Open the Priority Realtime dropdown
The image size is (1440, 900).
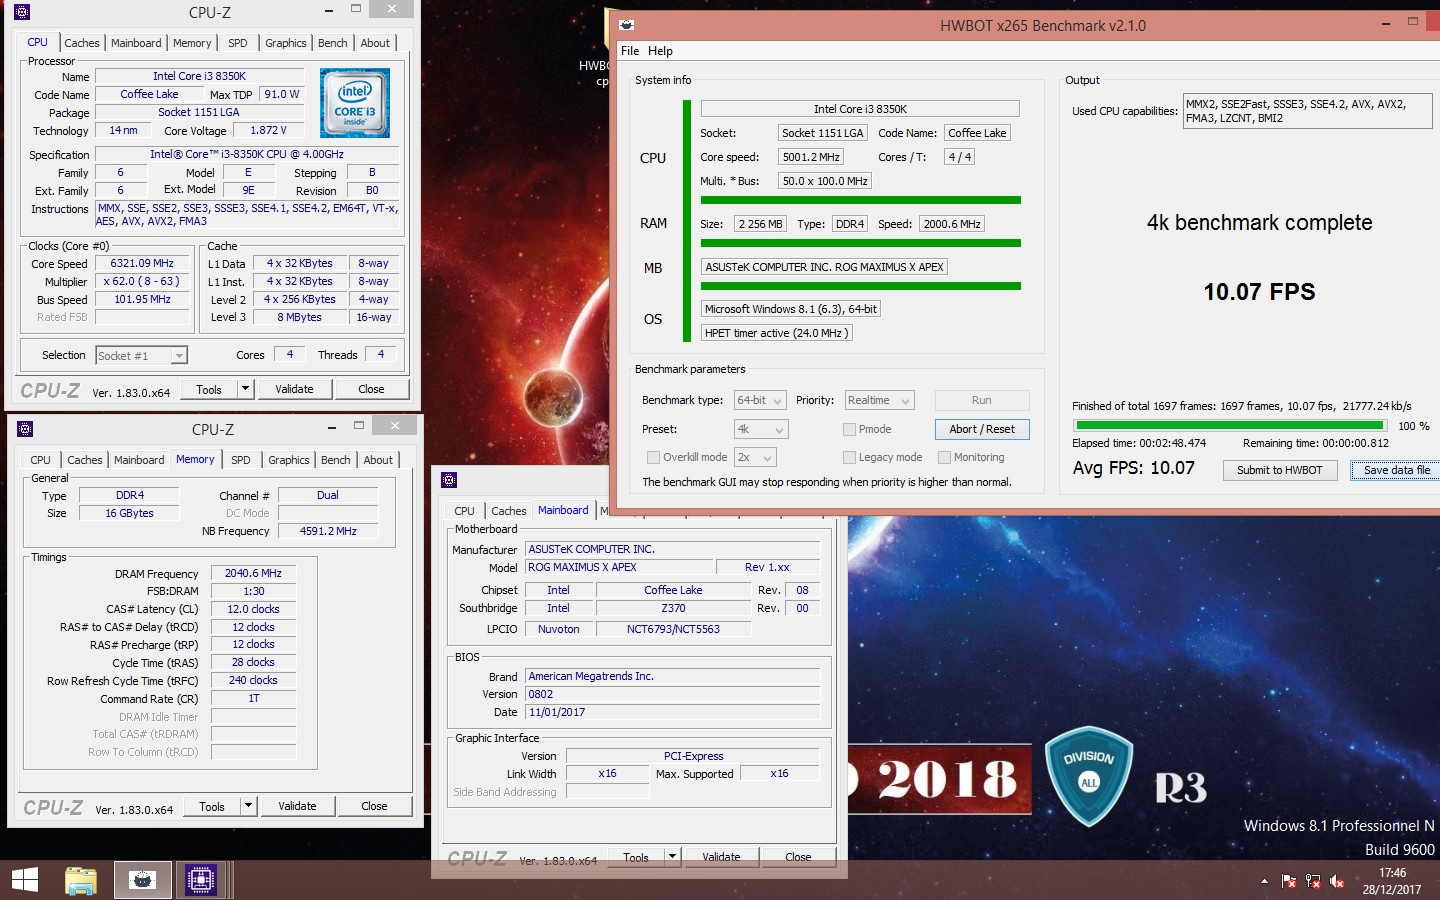879,400
